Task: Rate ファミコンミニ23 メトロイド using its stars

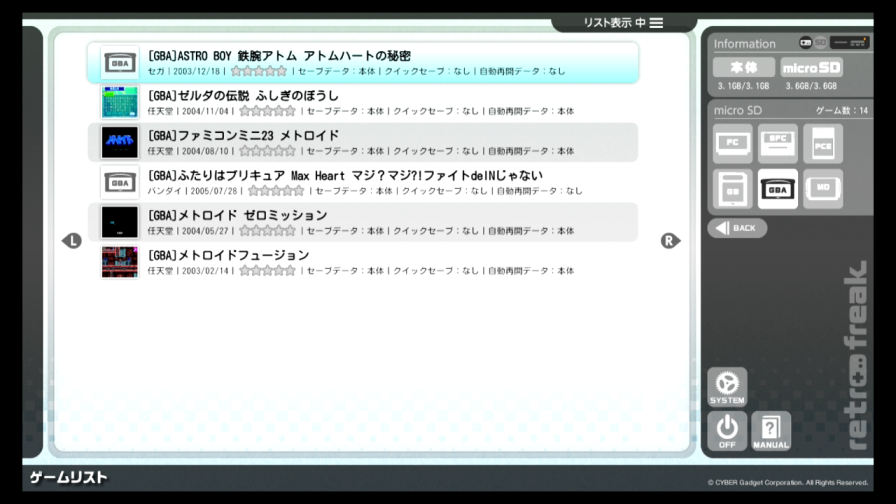Action: tap(267, 151)
